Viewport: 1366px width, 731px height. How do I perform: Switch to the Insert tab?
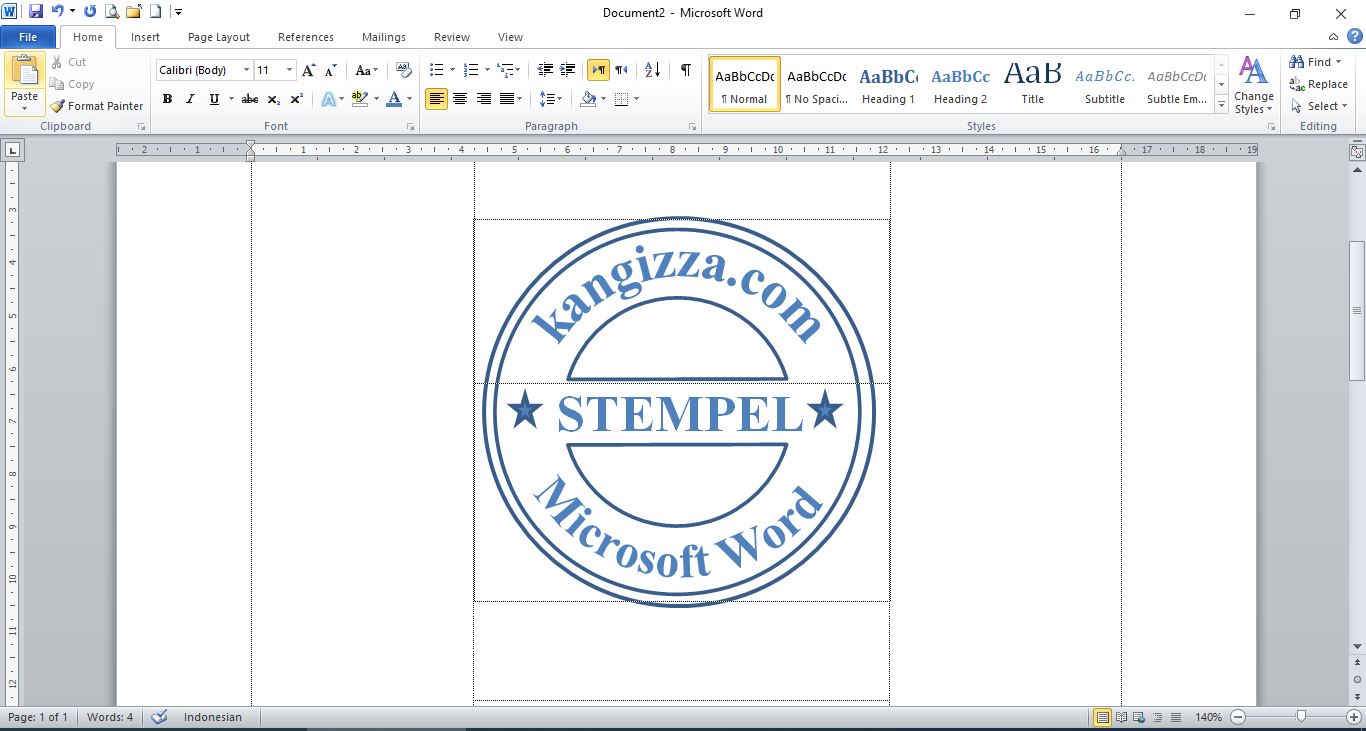click(x=145, y=37)
